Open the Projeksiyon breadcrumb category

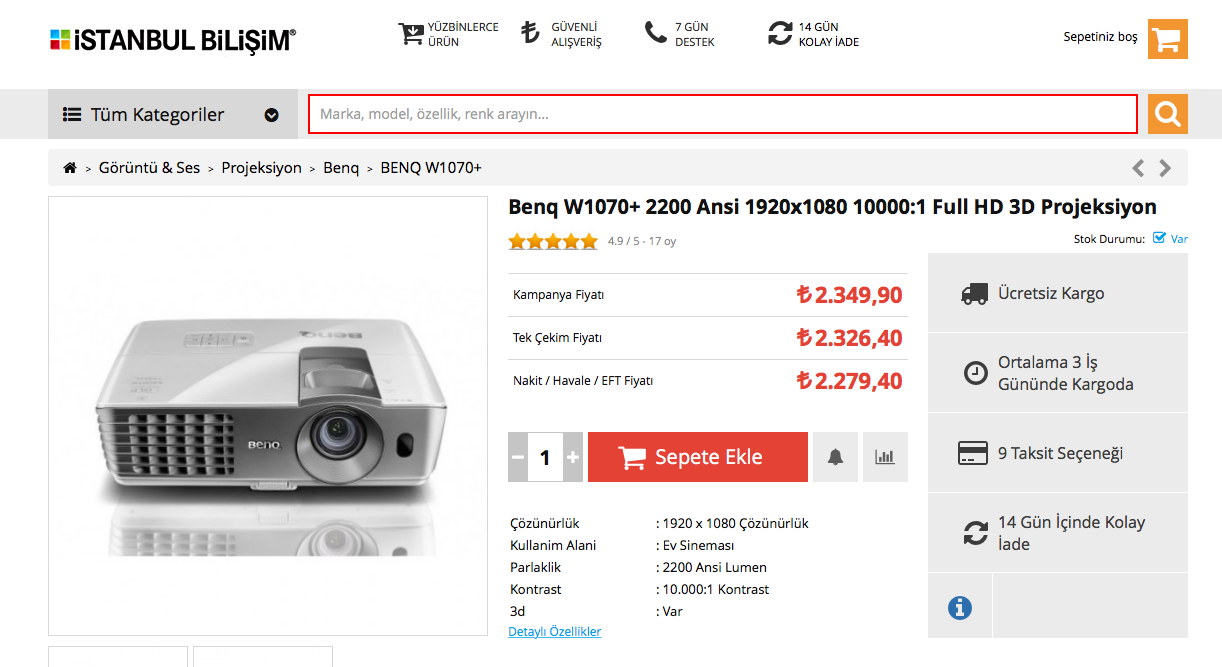pos(261,168)
